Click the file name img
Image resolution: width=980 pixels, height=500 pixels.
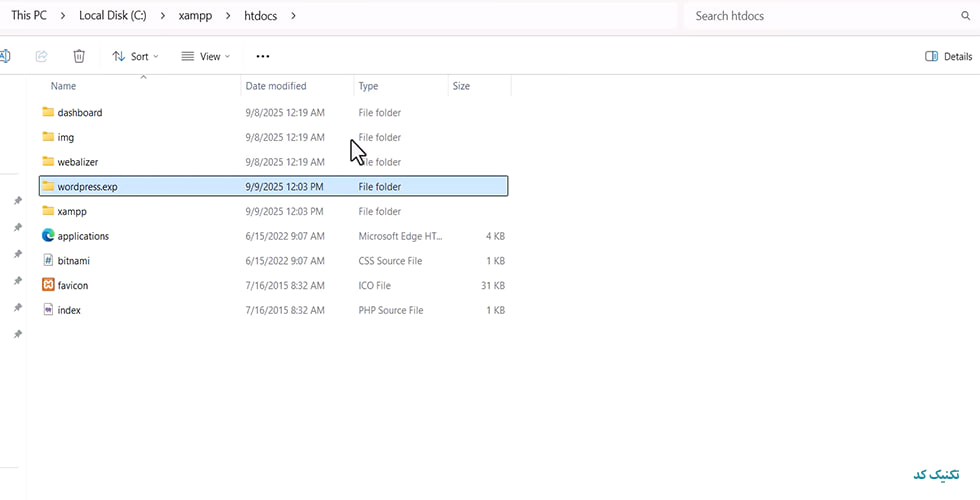coord(66,137)
